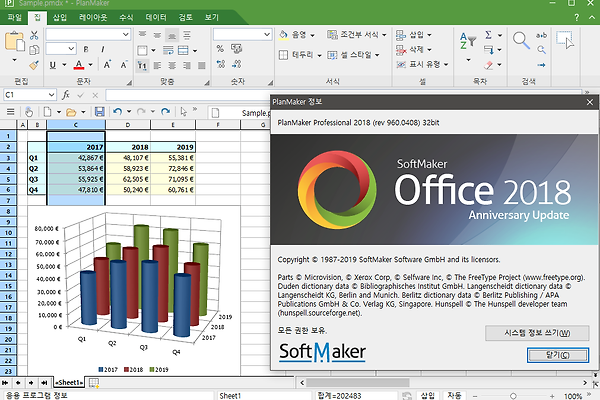Click the hamburger menu icon in quick toolbar
Image resolution: width=600 pixels, height=400 pixels.
pyautogui.click(x=10, y=112)
